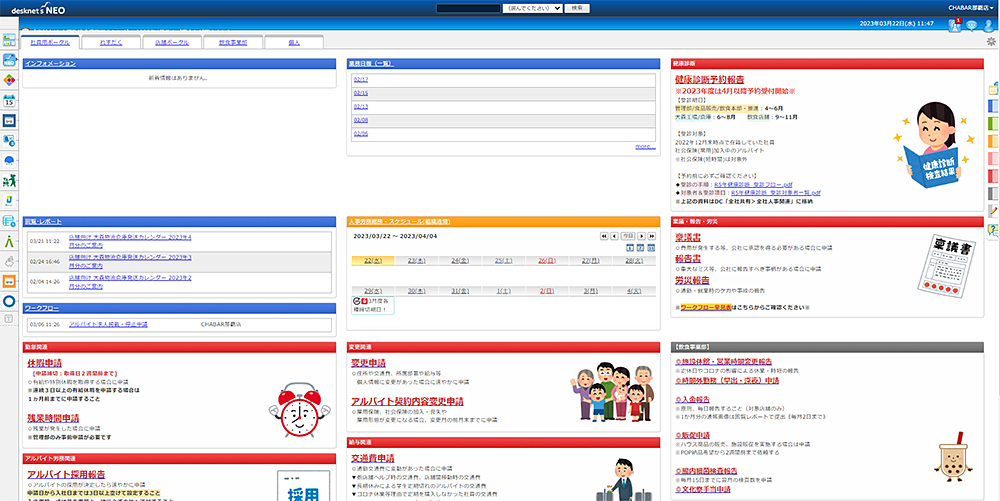The image size is (1000, 501).
Task: Jump to first schedule period double-left arrow
Action: pyautogui.click(x=603, y=236)
